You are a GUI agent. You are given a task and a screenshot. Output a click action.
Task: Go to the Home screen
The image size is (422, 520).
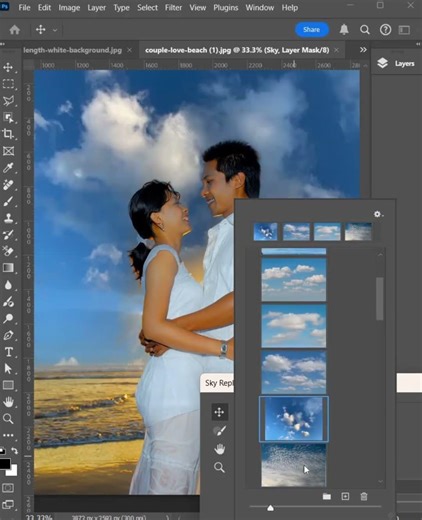tap(14, 30)
